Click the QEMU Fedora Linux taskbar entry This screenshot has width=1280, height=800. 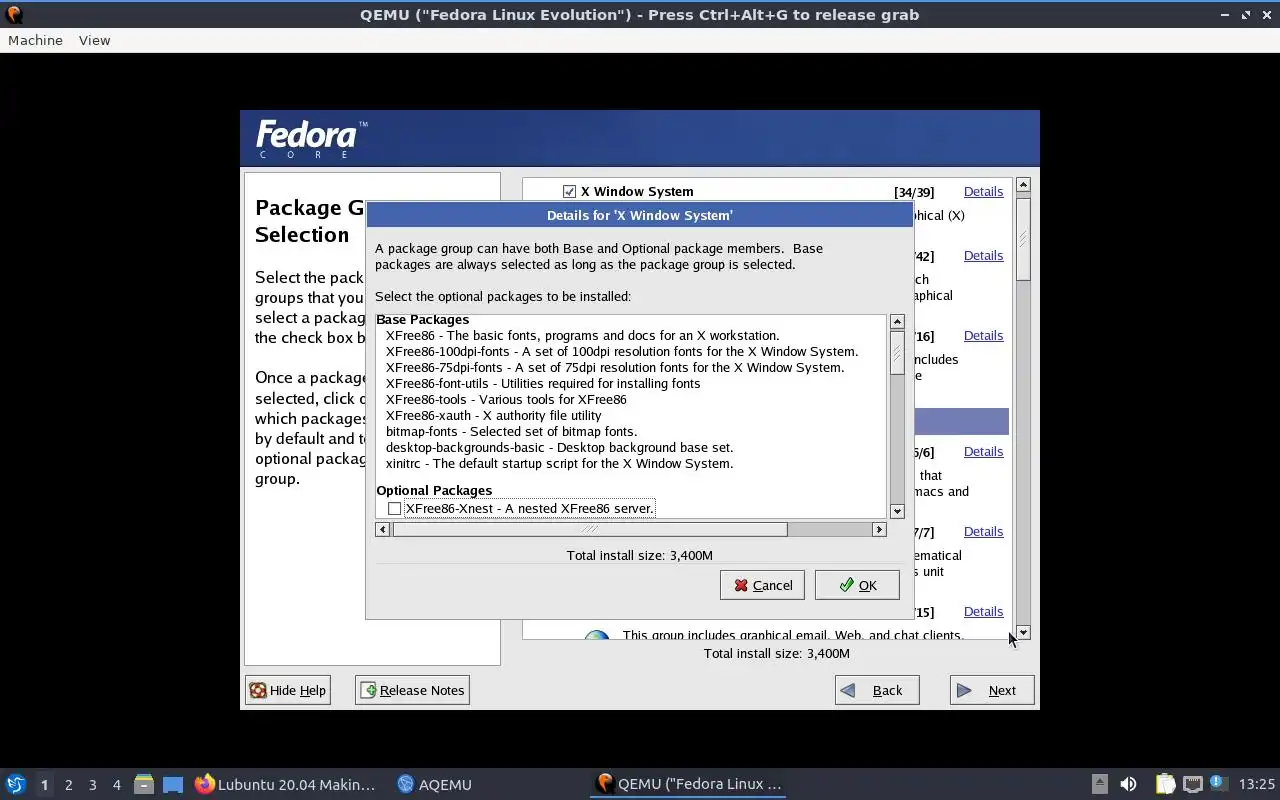pos(688,784)
